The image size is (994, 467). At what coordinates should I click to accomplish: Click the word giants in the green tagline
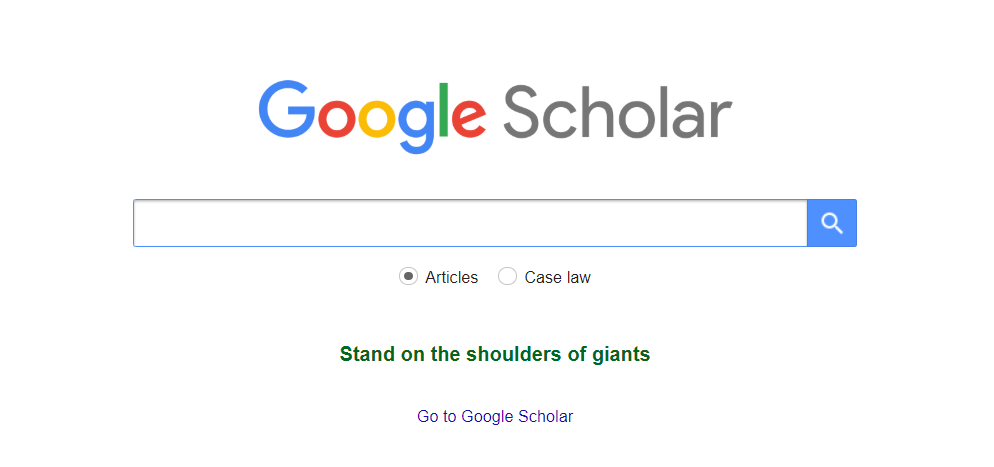pos(620,354)
